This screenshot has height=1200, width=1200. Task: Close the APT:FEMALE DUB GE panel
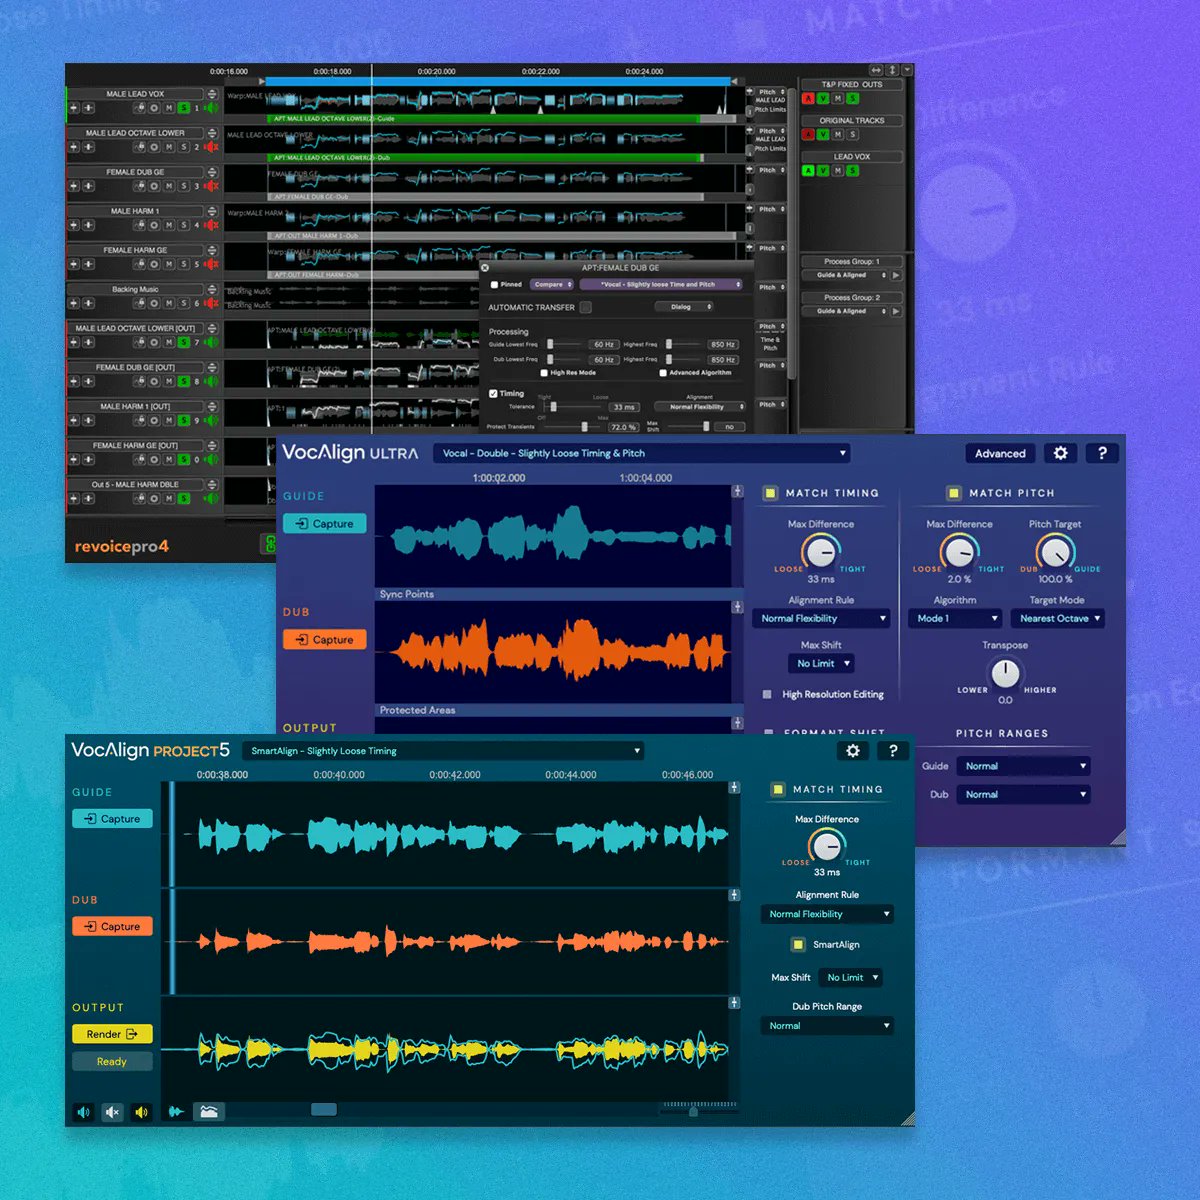485,268
